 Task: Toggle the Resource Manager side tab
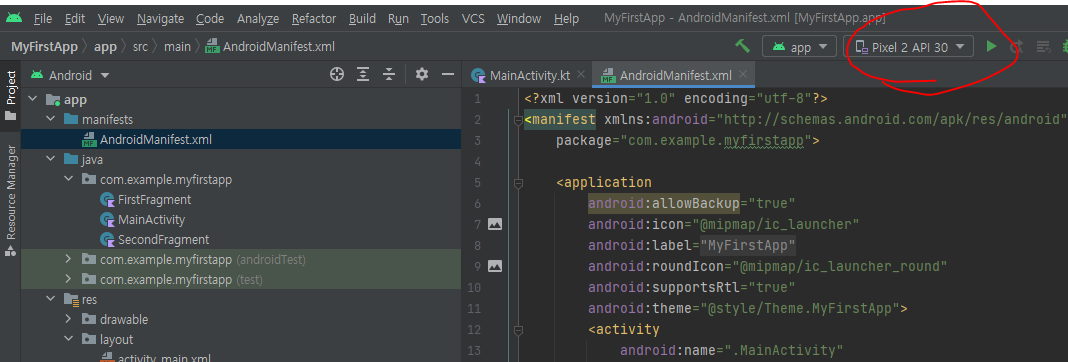10,200
